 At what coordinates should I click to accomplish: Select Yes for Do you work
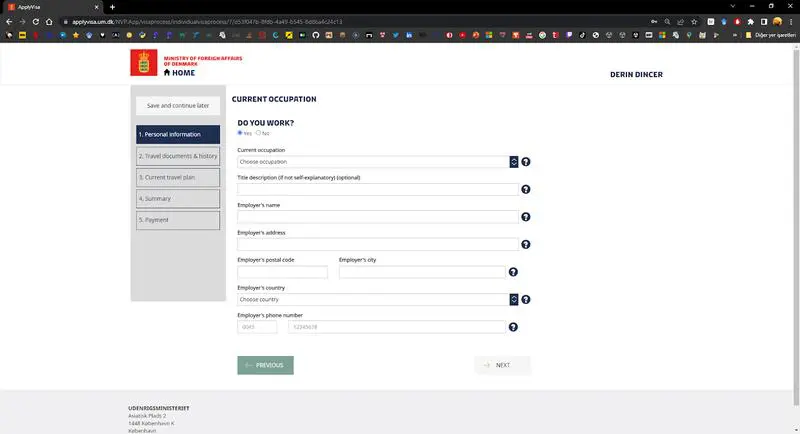pos(240,133)
